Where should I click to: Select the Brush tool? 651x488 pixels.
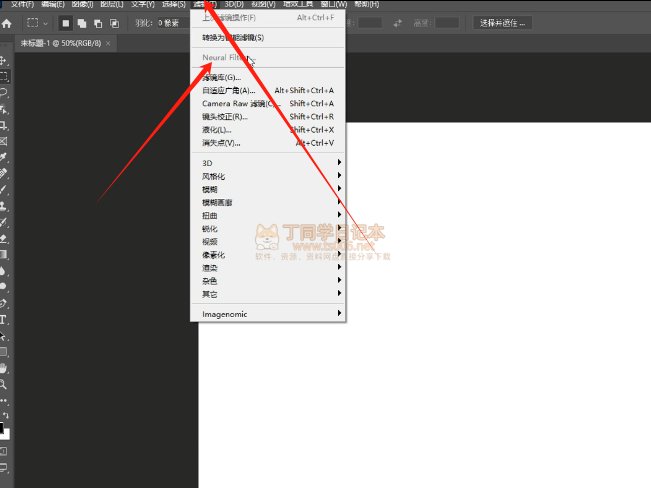[x=4, y=190]
